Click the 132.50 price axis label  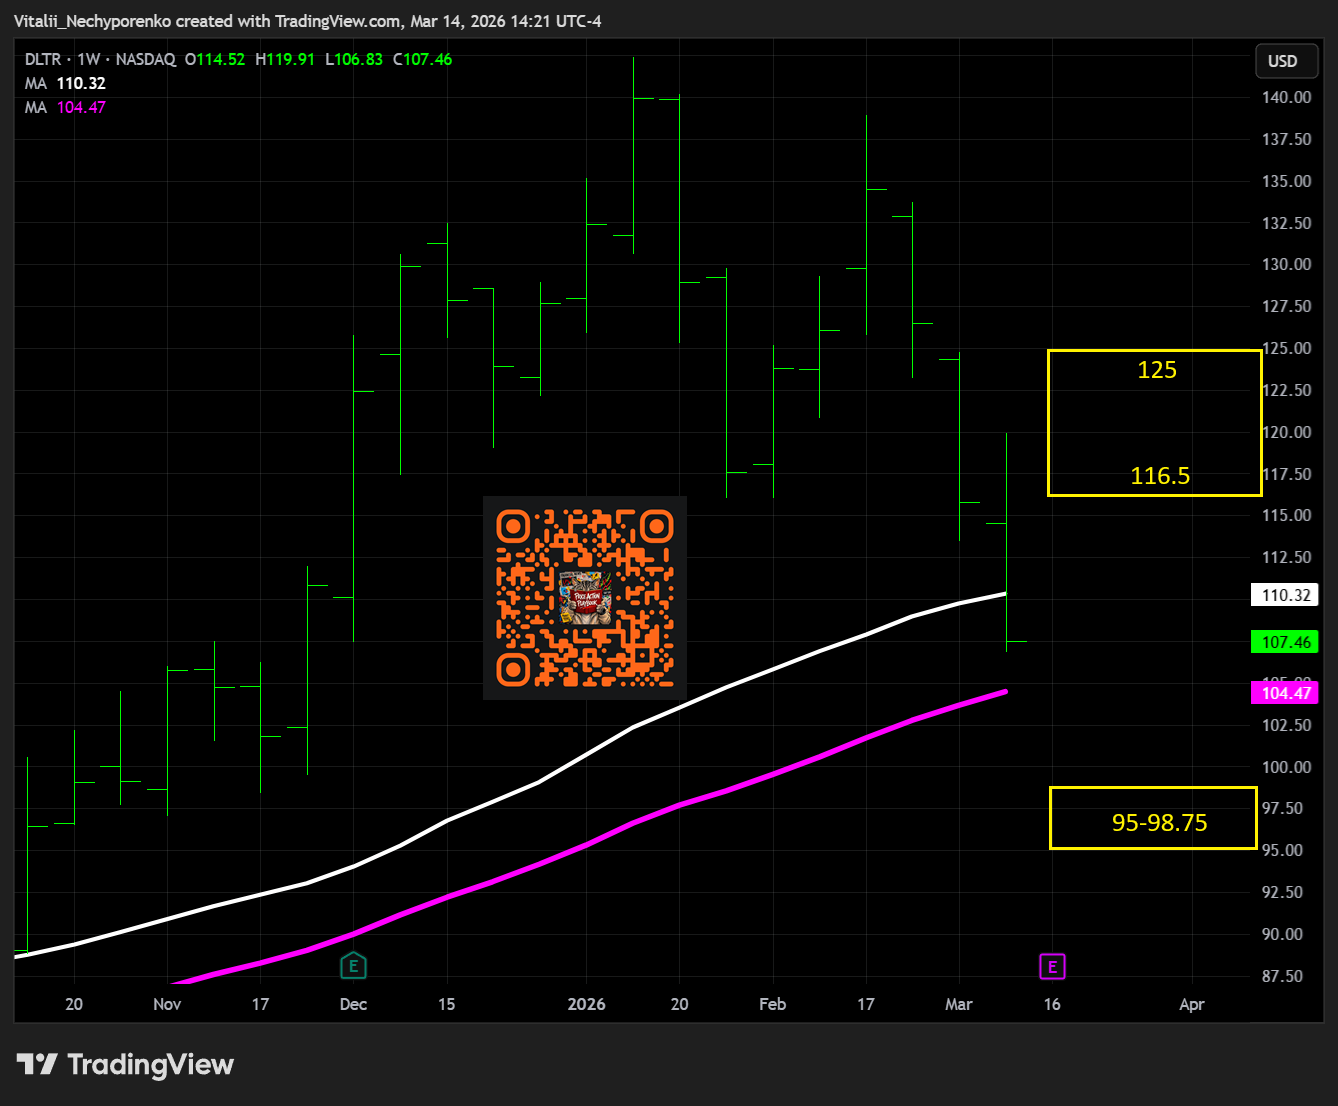click(x=1287, y=223)
